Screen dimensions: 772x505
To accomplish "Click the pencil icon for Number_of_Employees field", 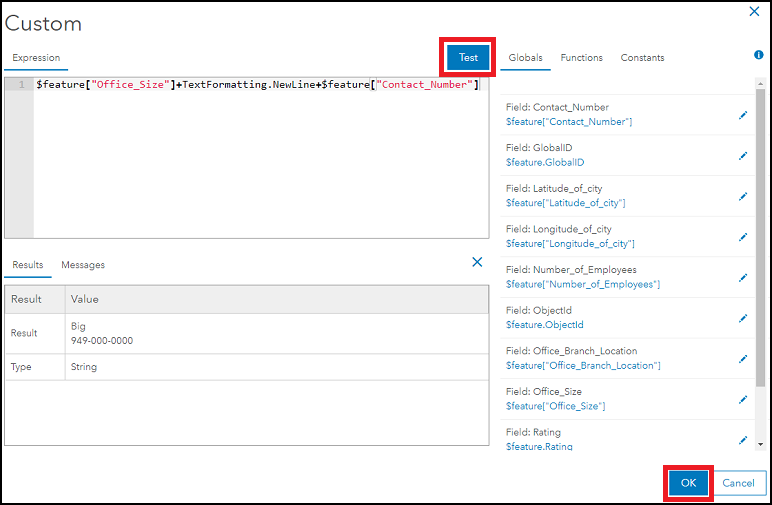I will coord(743,278).
